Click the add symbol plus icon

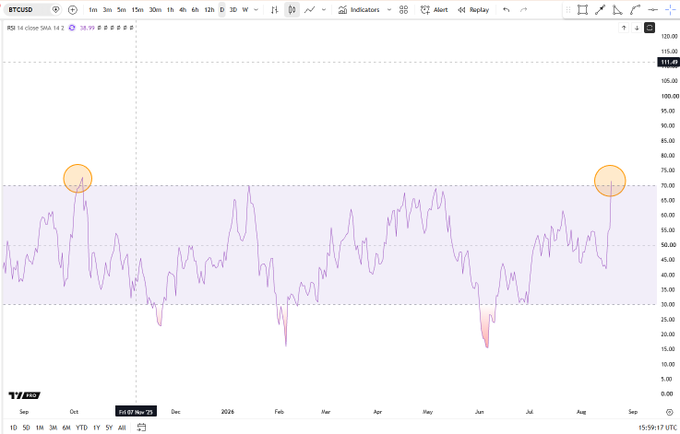pos(73,10)
